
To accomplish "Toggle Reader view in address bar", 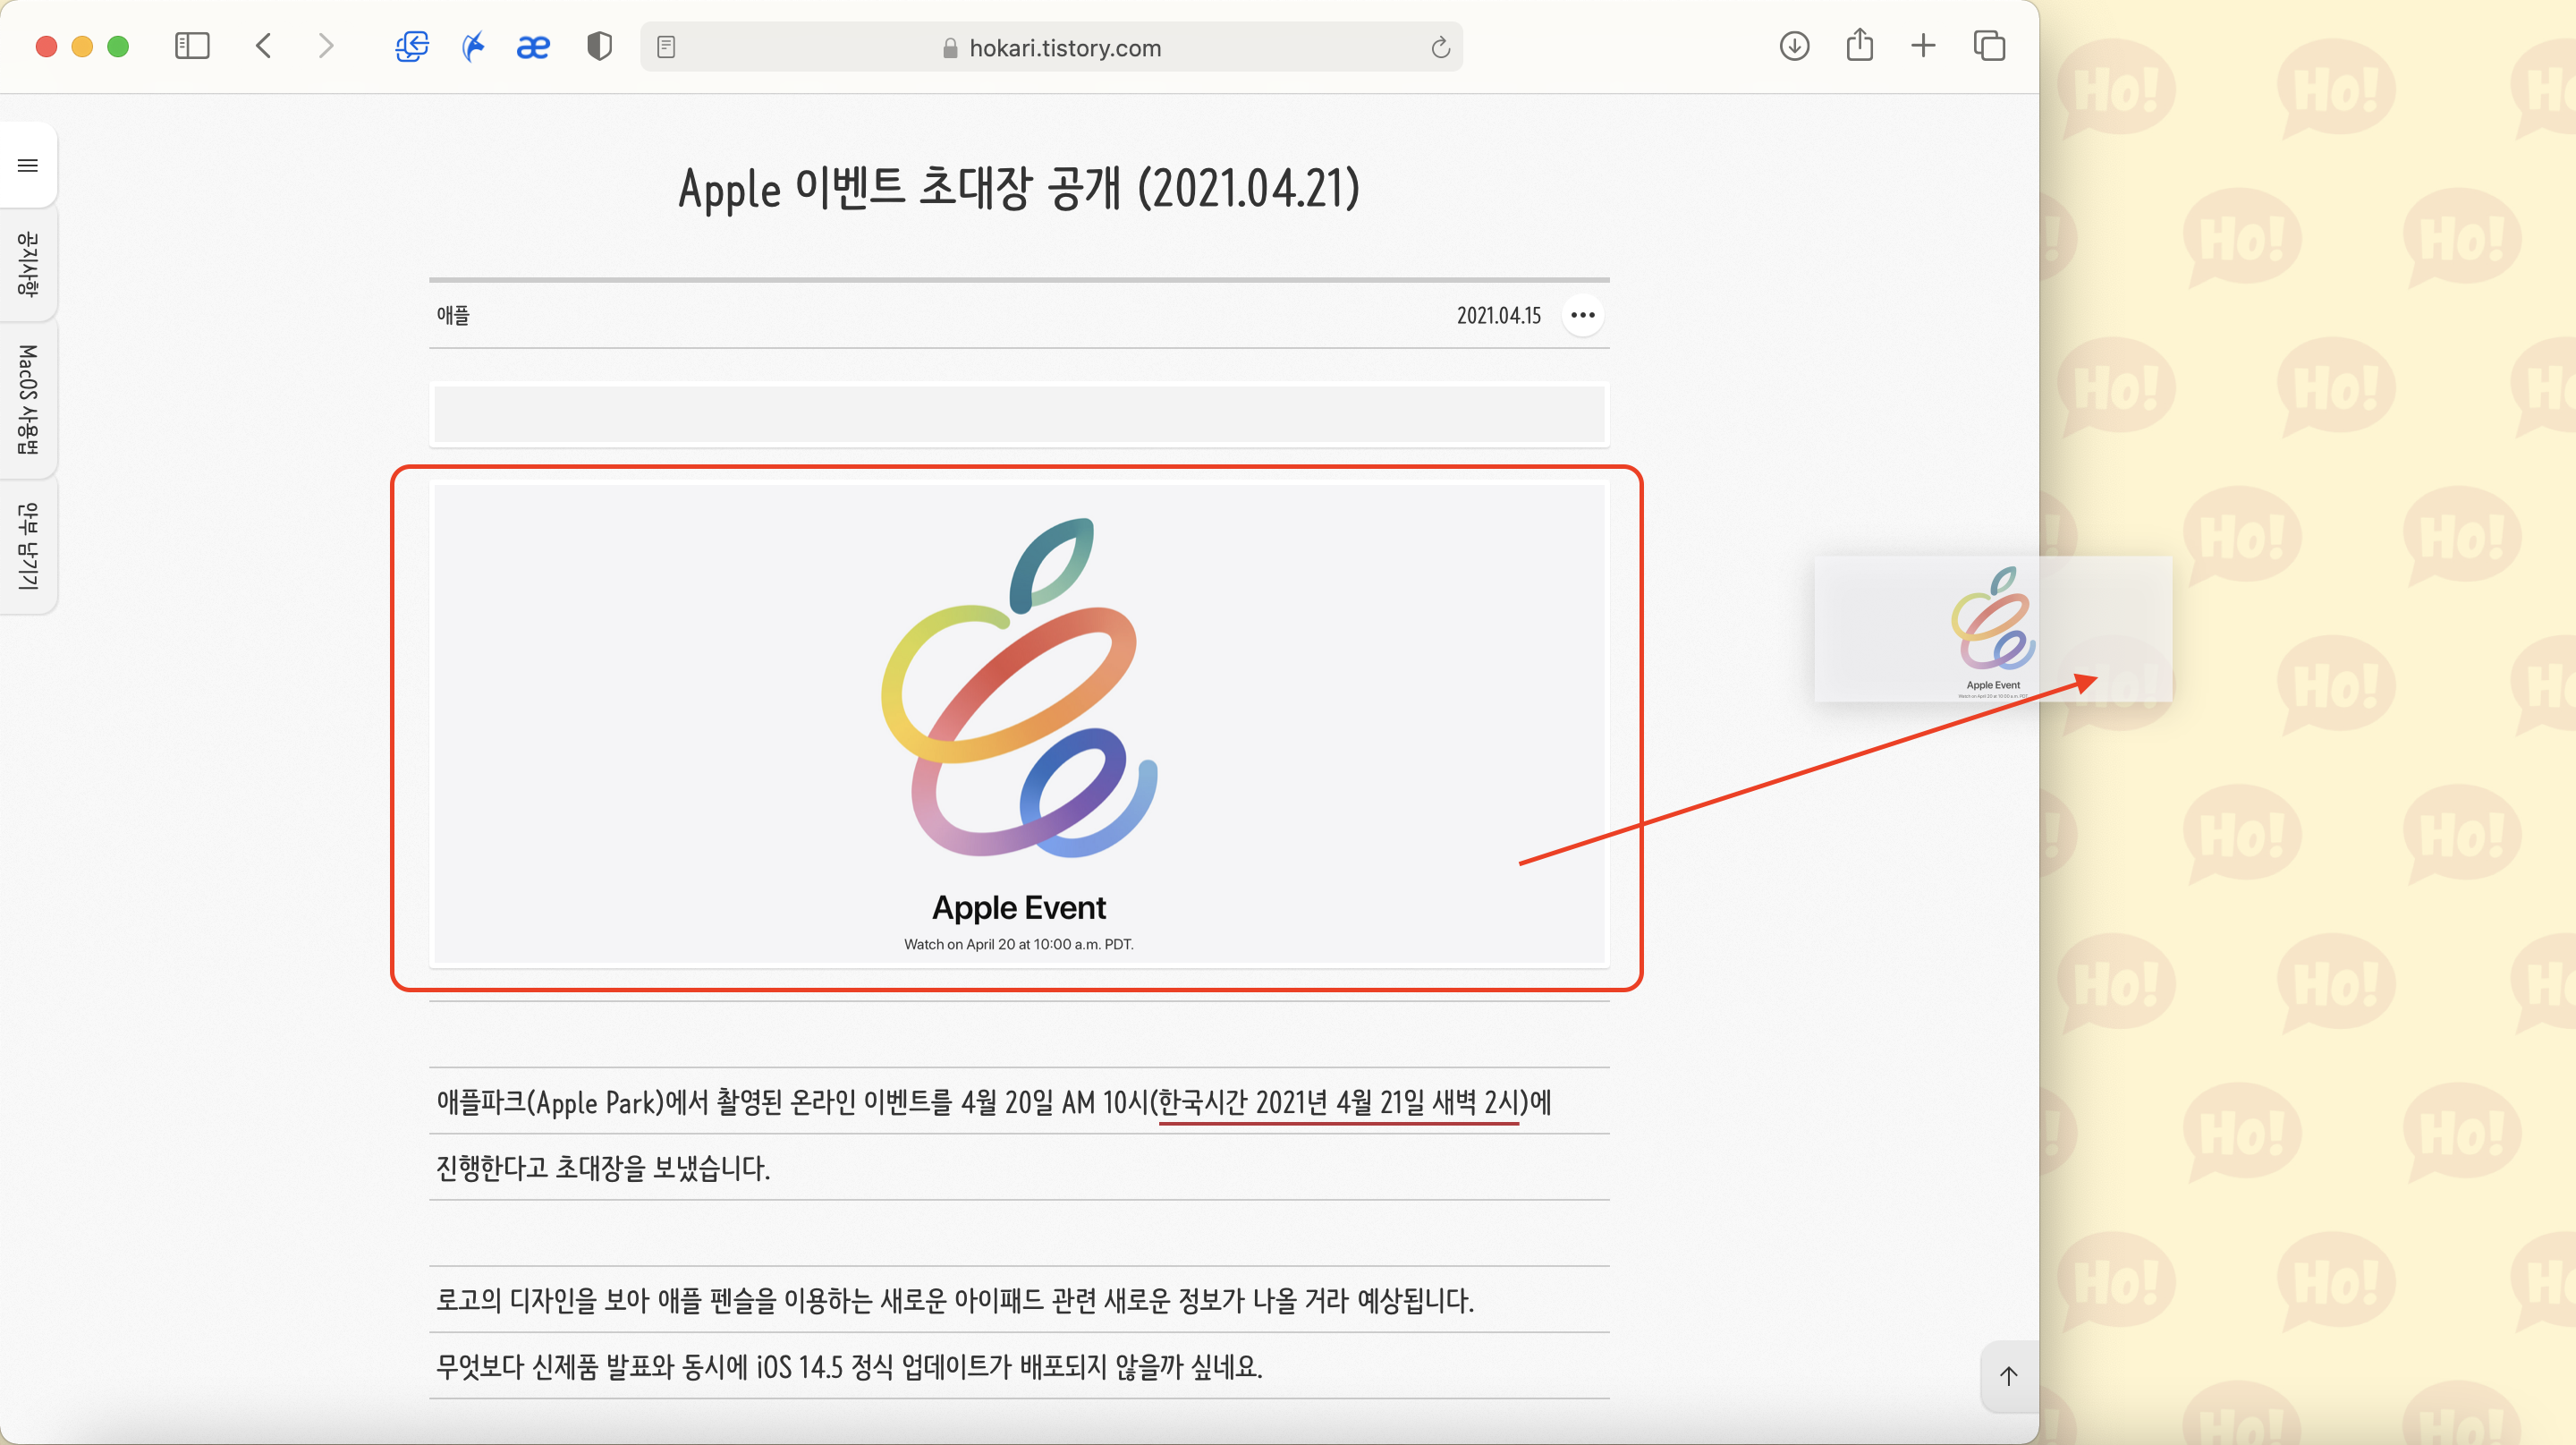I will coord(666,47).
